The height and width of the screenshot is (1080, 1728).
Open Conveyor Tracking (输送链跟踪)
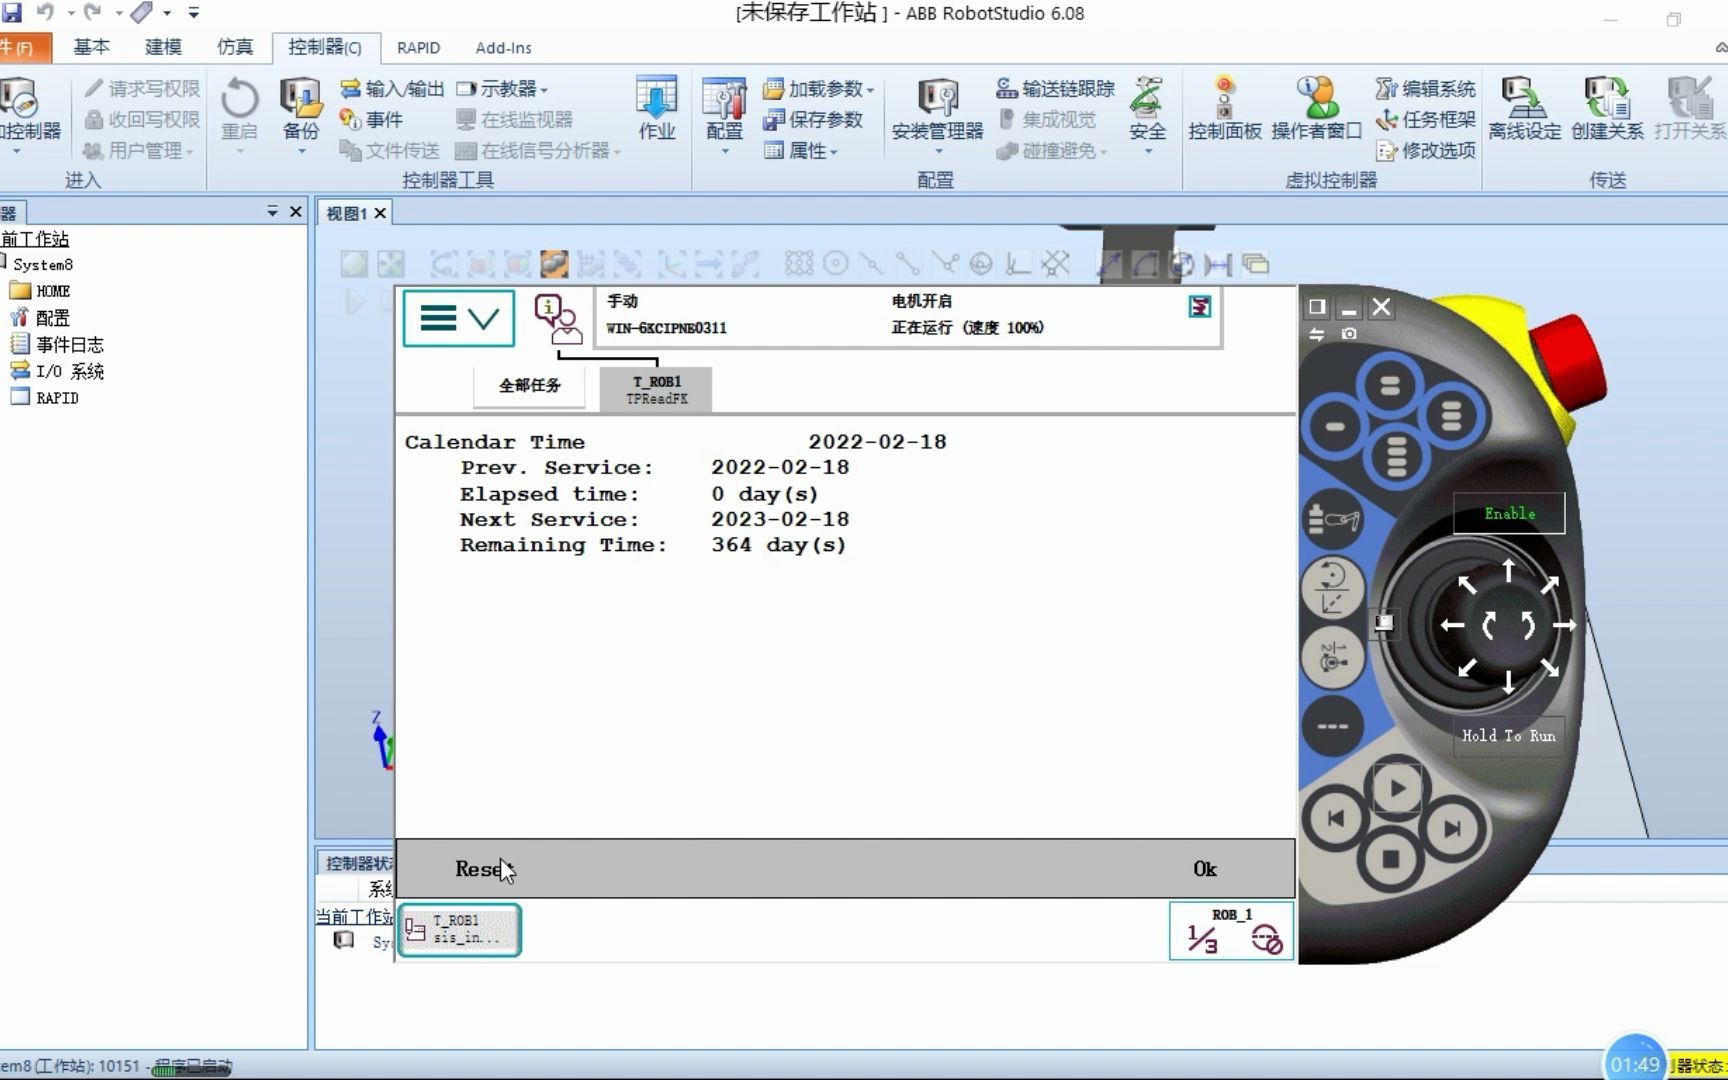pyautogui.click(x=1055, y=89)
